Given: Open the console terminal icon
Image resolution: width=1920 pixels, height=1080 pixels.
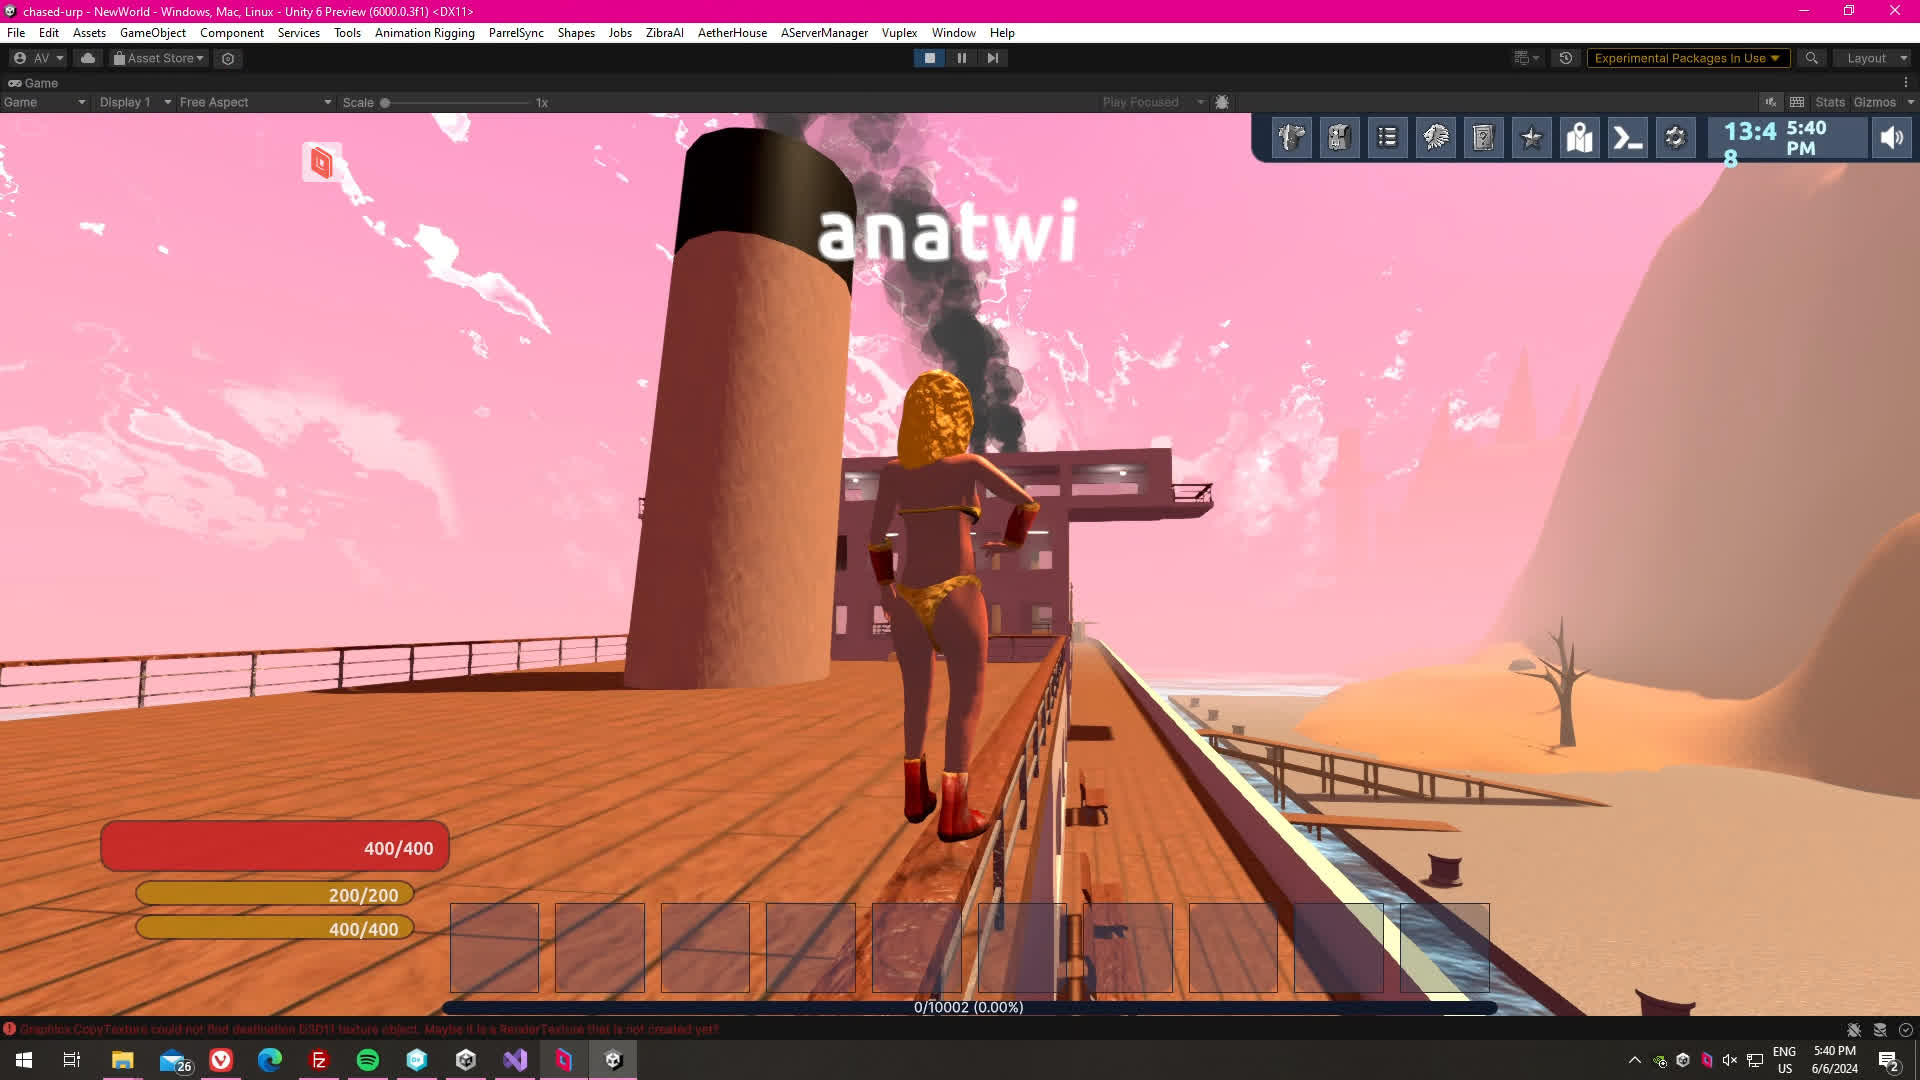Looking at the screenshot, I should point(1627,137).
